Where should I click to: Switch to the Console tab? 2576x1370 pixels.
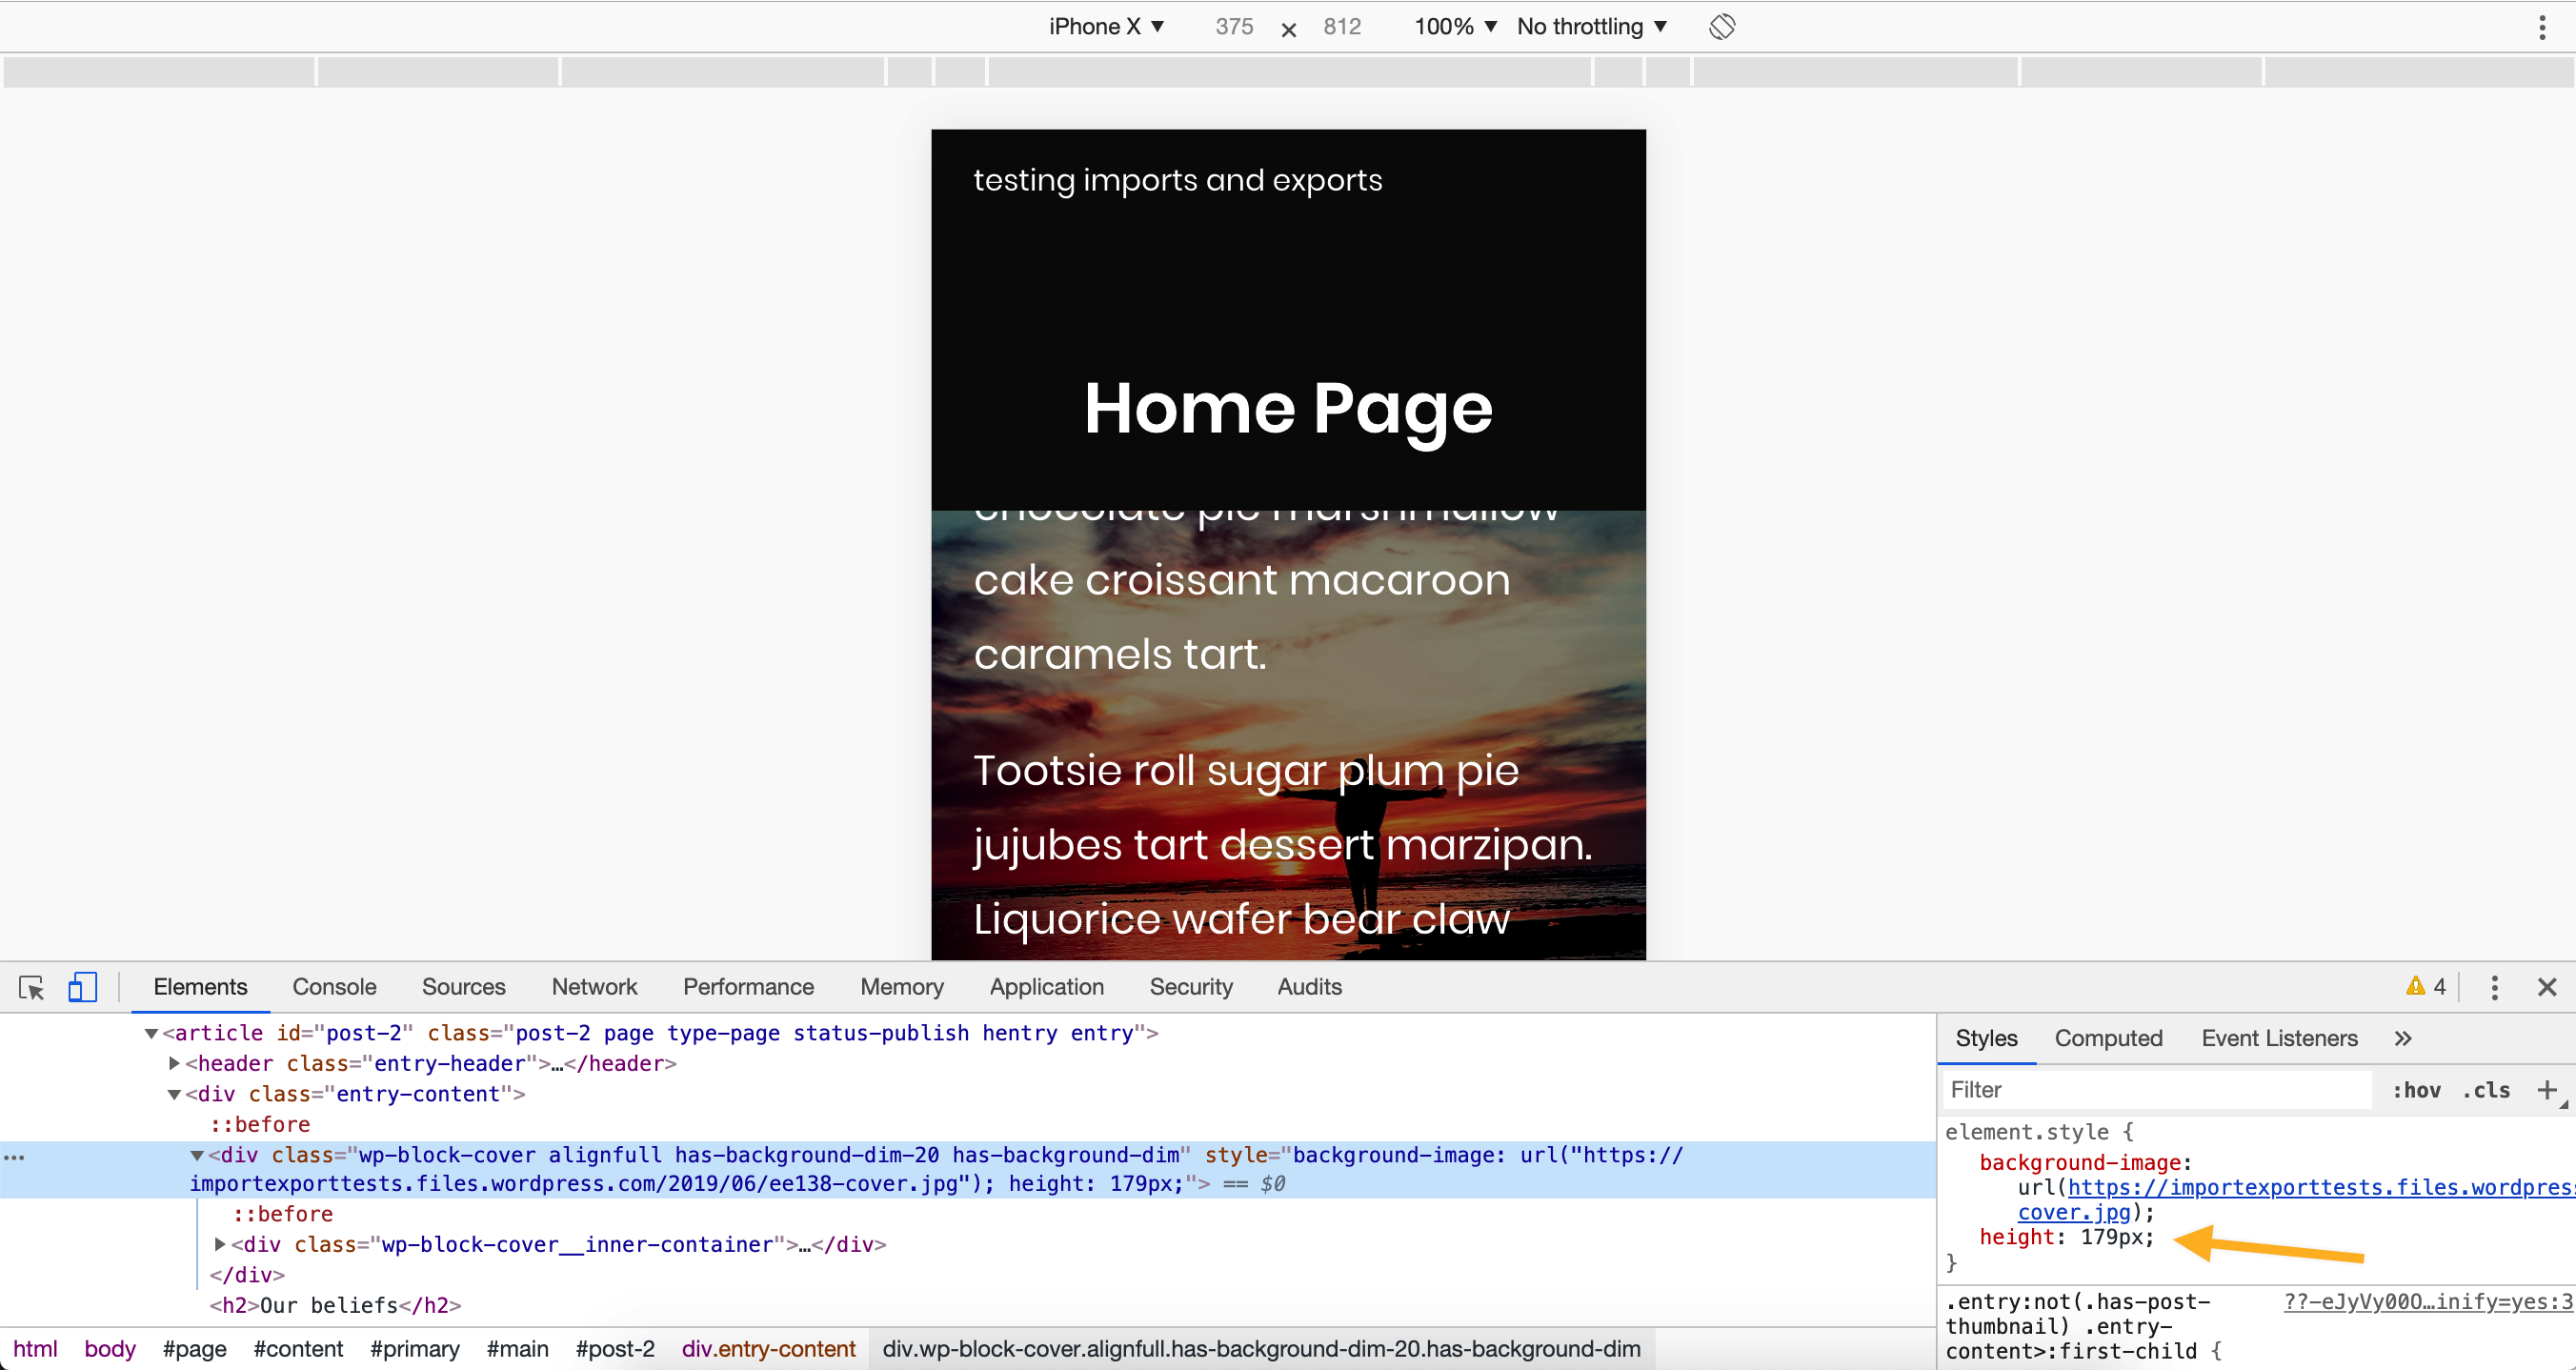pos(334,986)
